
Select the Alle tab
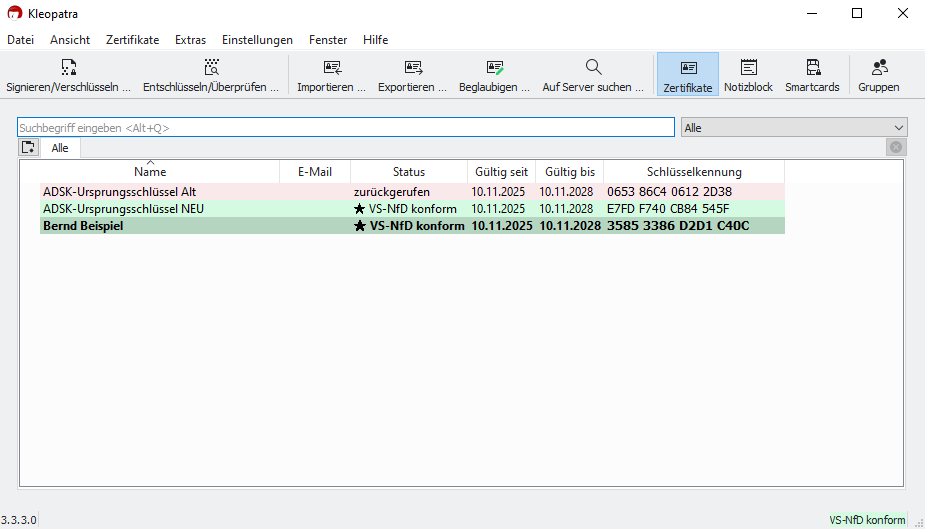(60, 148)
